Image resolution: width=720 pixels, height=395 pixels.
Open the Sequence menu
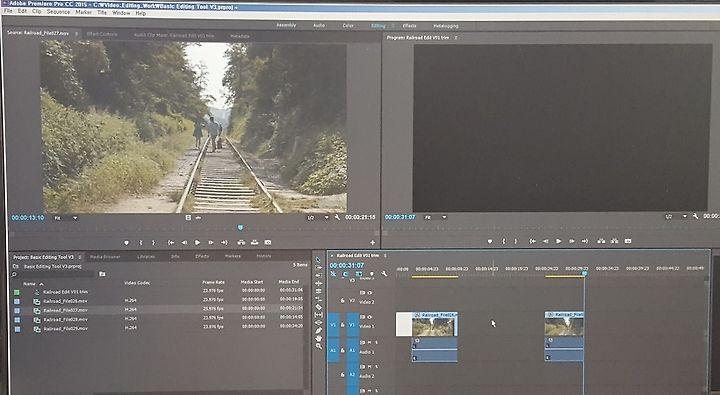pyautogui.click(x=58, y=11)
